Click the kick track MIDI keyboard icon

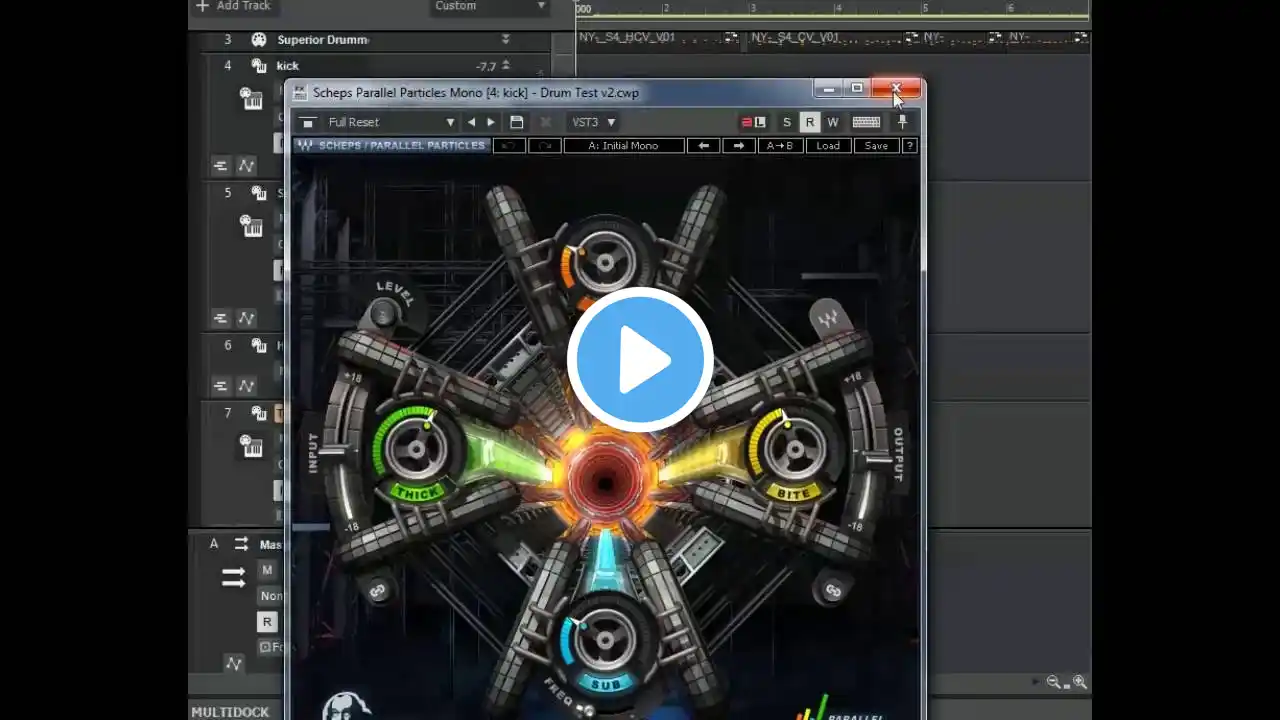coord(251,98)
